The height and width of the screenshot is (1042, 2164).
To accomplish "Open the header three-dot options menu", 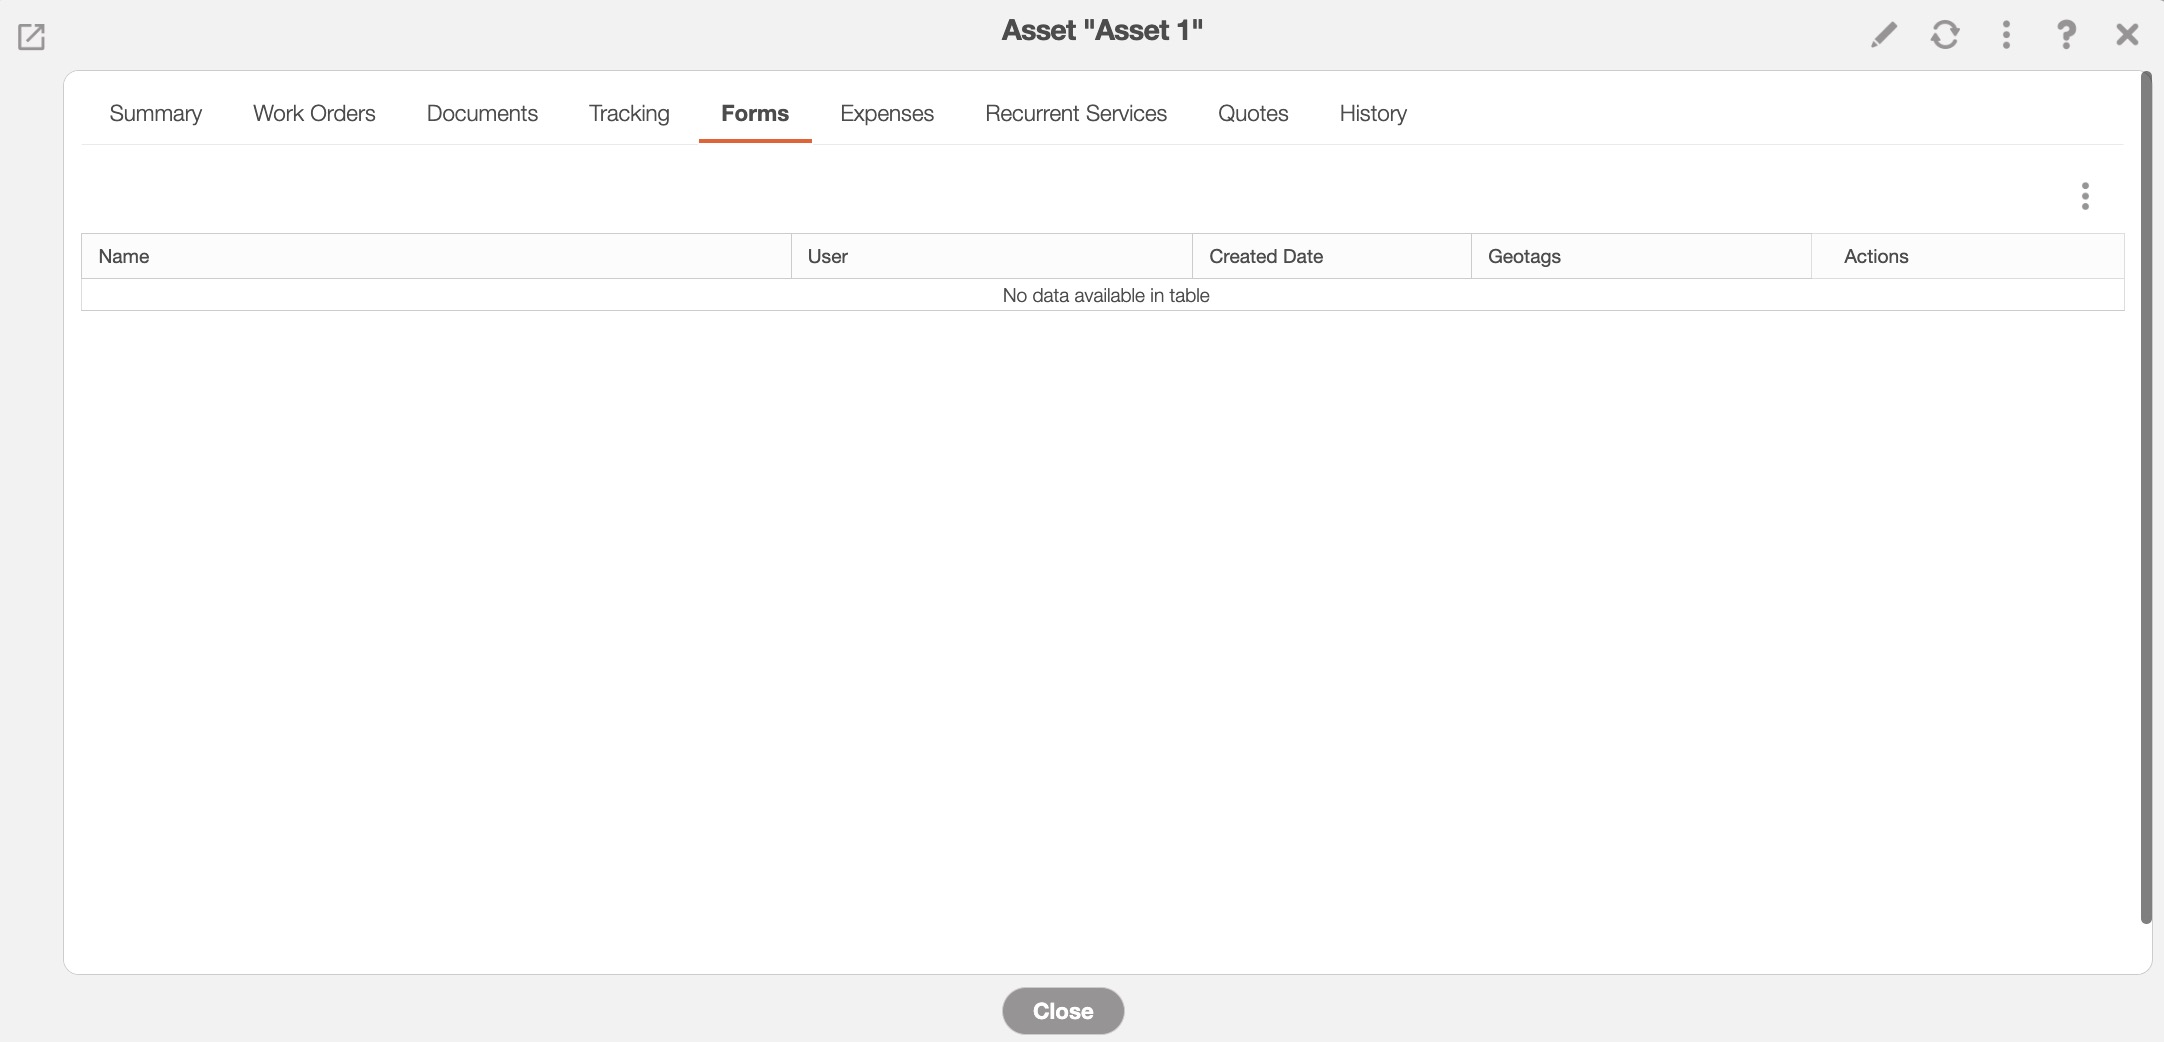I will [x=2005, y=35].
